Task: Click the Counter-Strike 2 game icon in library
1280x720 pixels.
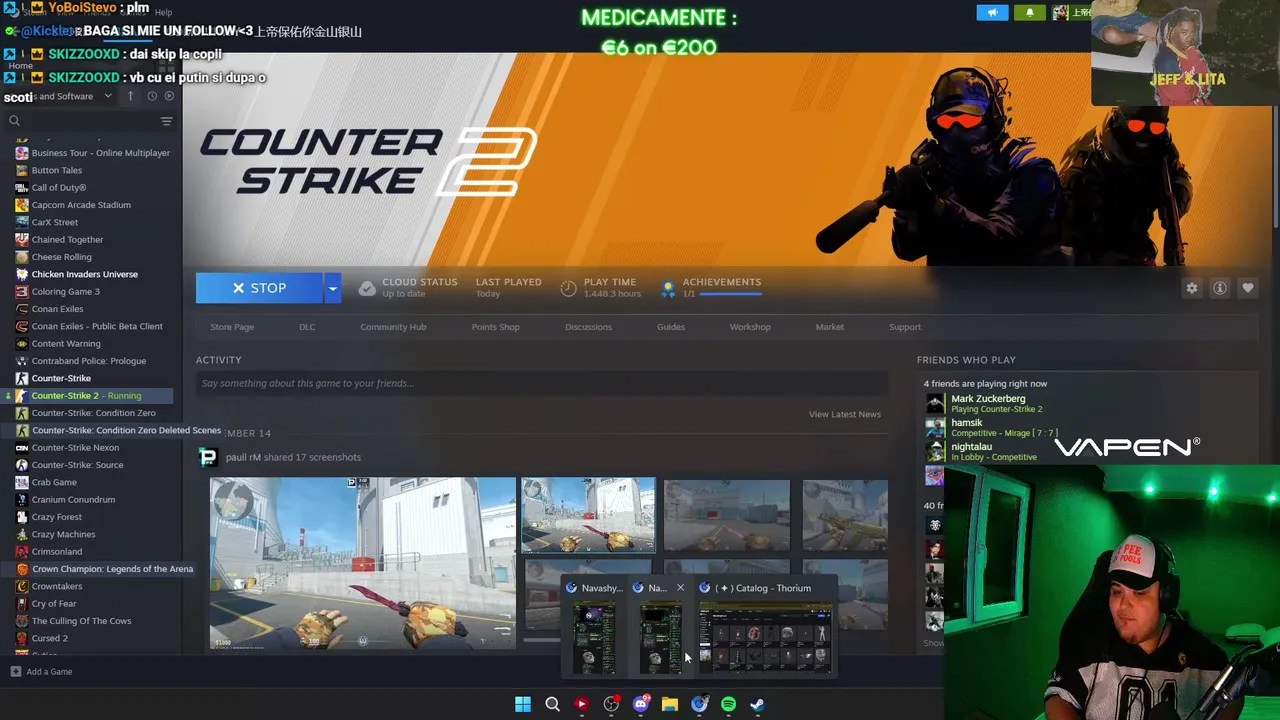Action: (22, 396)
